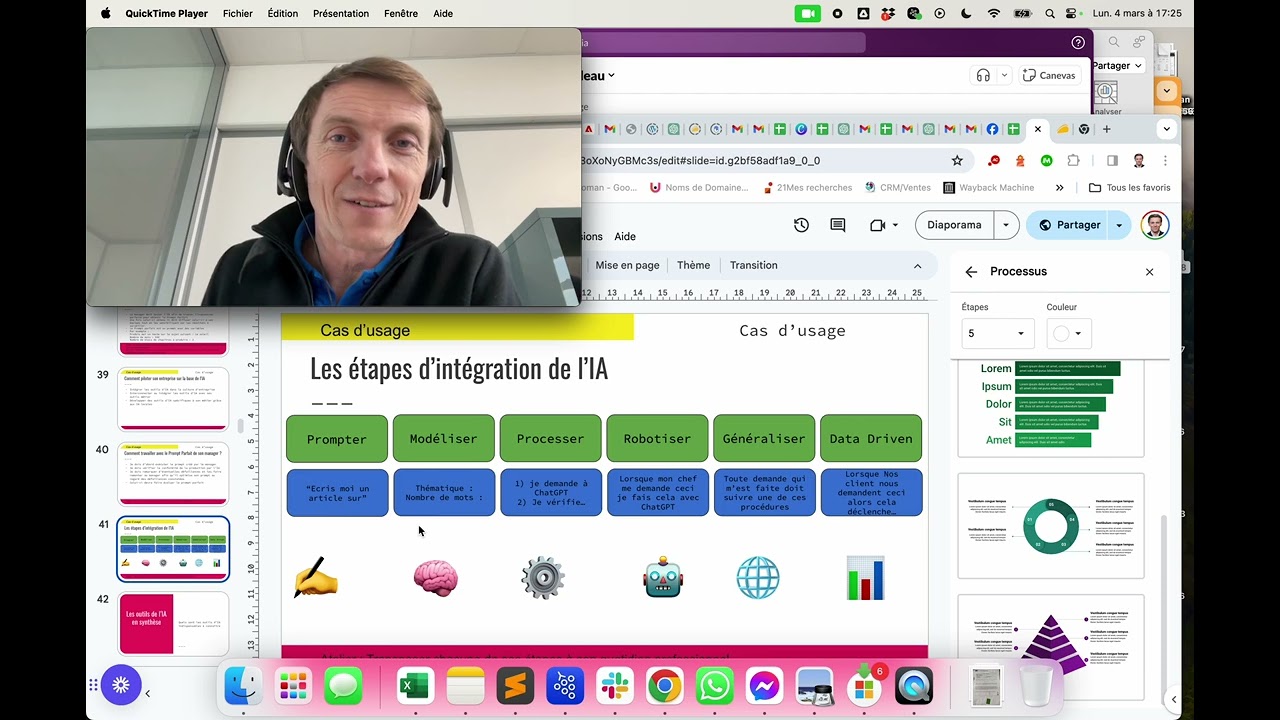1280x720 pixels.
Task: Select the bar chart image on slide
Action: [866, 578]
